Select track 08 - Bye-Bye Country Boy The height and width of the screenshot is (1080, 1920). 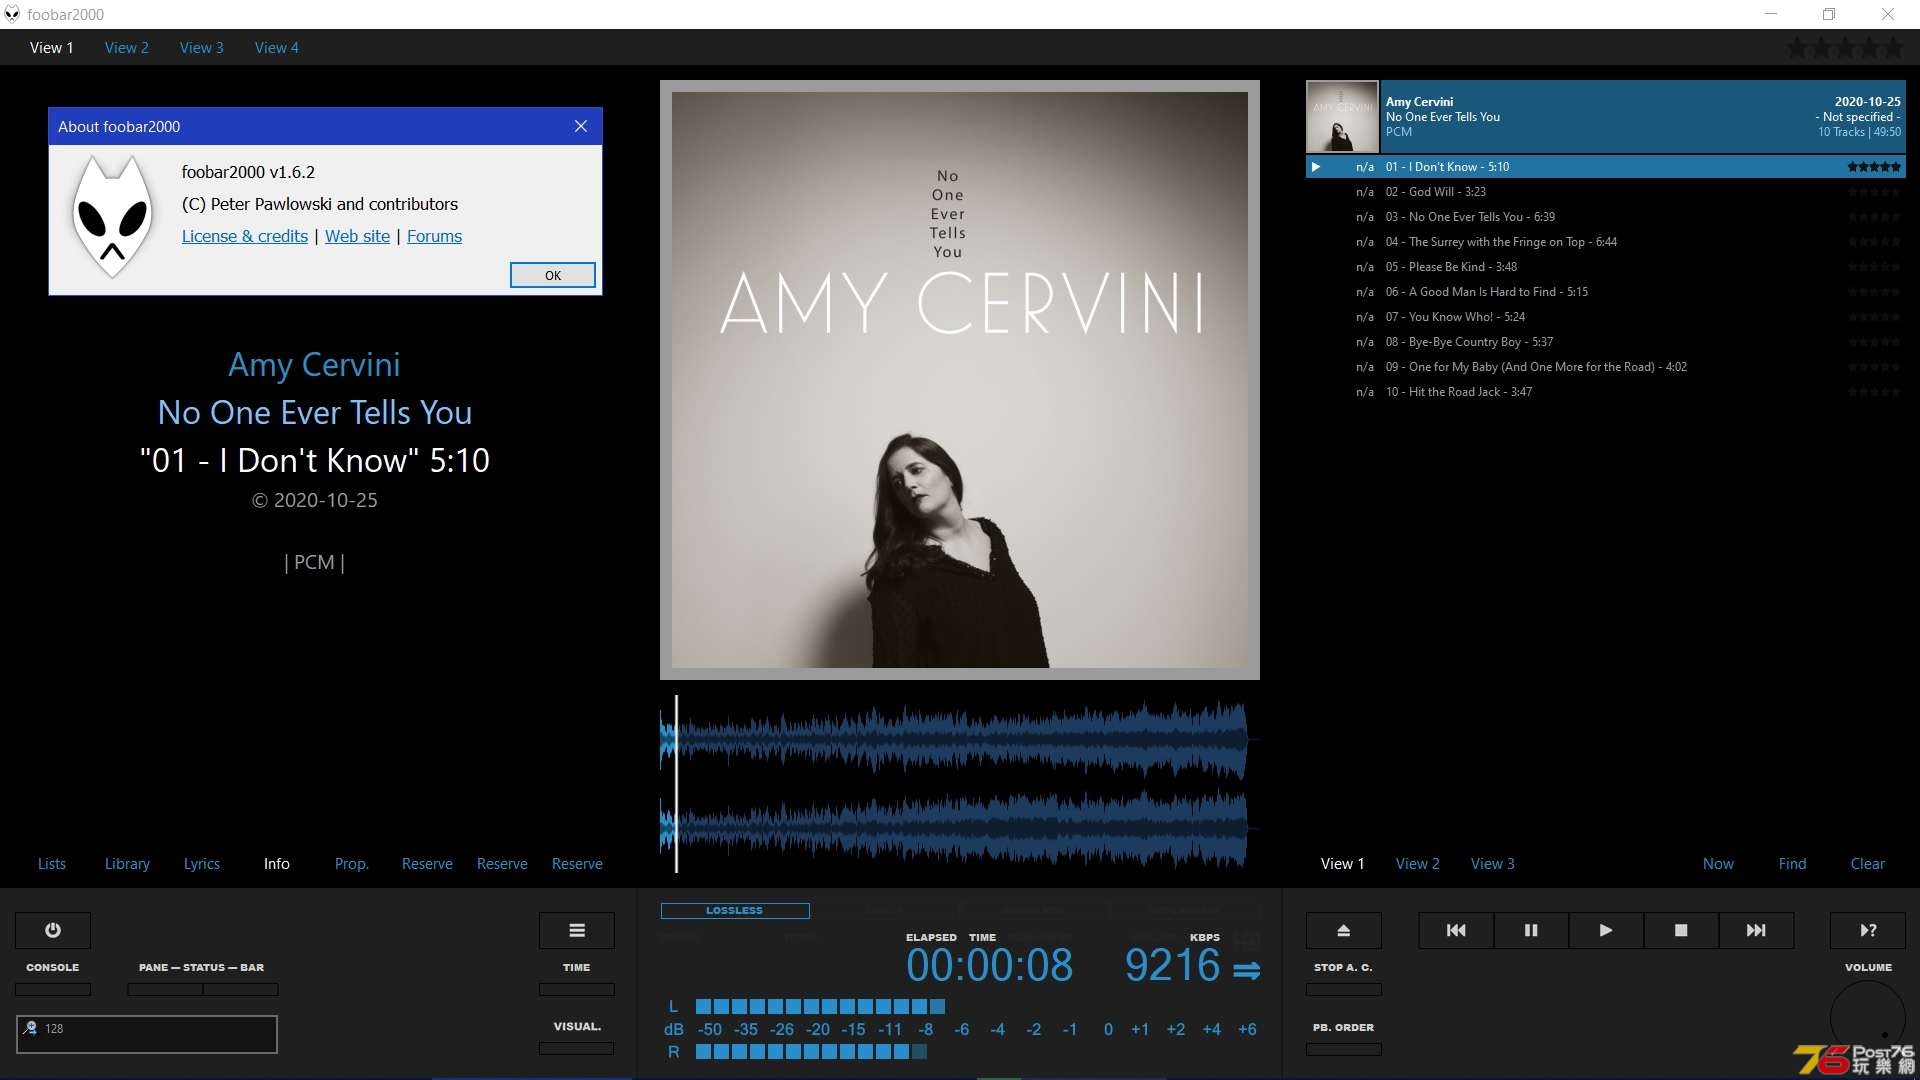1606,342
